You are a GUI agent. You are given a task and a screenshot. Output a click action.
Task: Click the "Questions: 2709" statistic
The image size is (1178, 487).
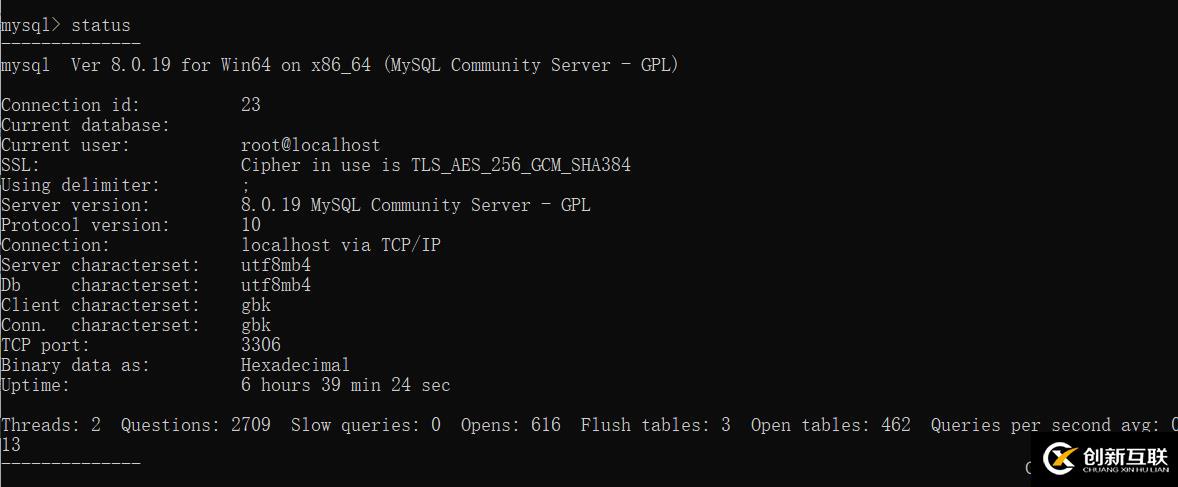[195, 425]
